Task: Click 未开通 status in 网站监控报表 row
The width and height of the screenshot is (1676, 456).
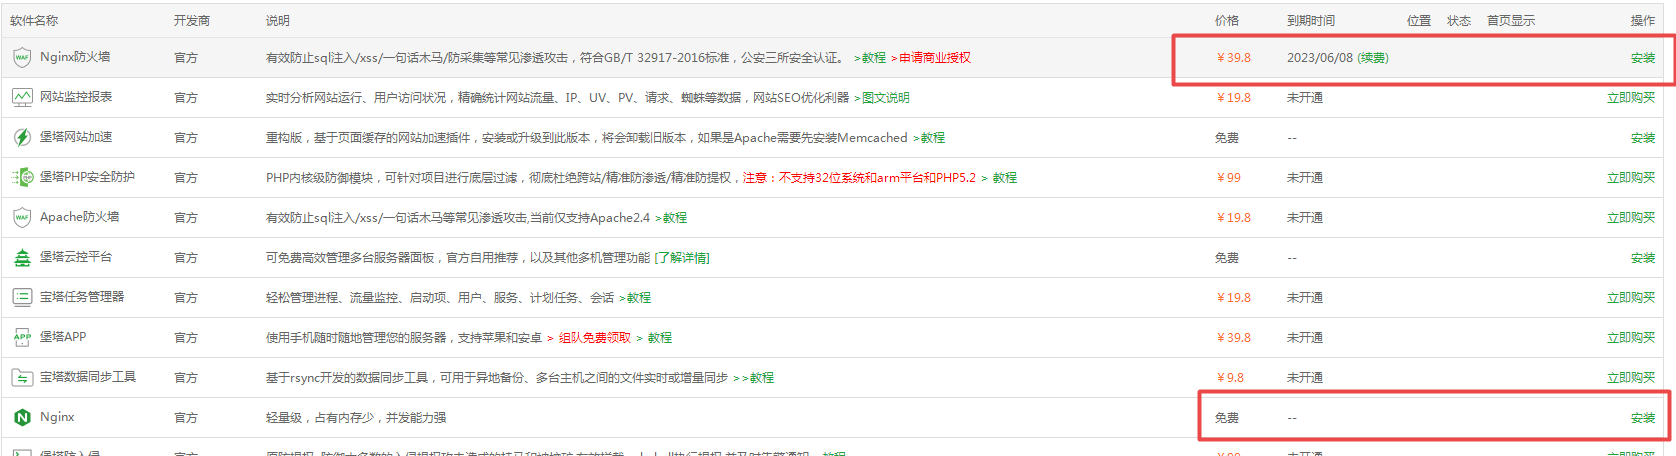Action: 1305,98
